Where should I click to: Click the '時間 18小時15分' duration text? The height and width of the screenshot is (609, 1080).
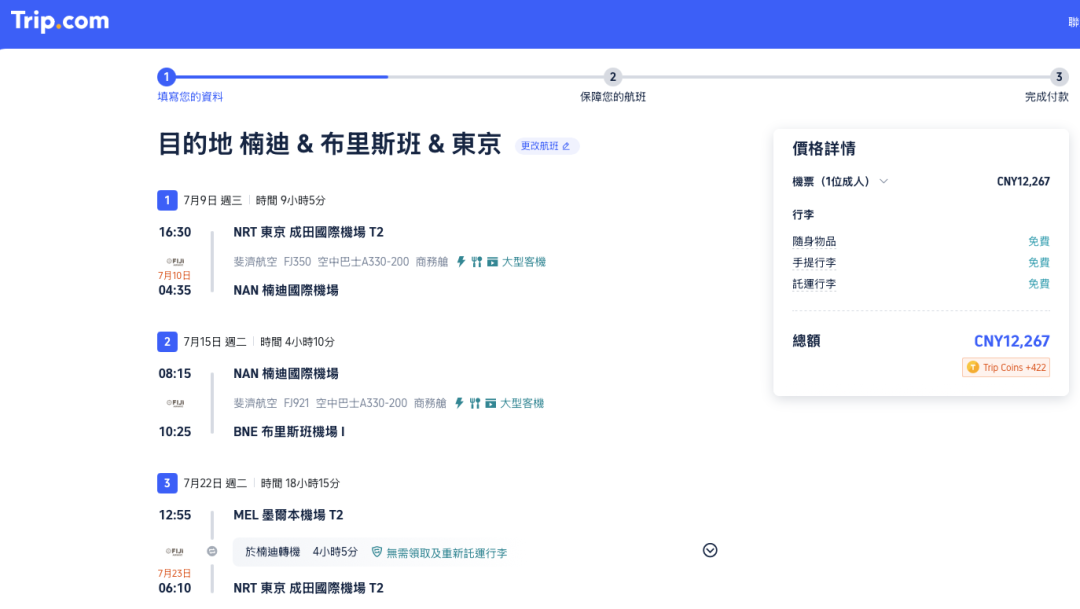tap(300, 483)
